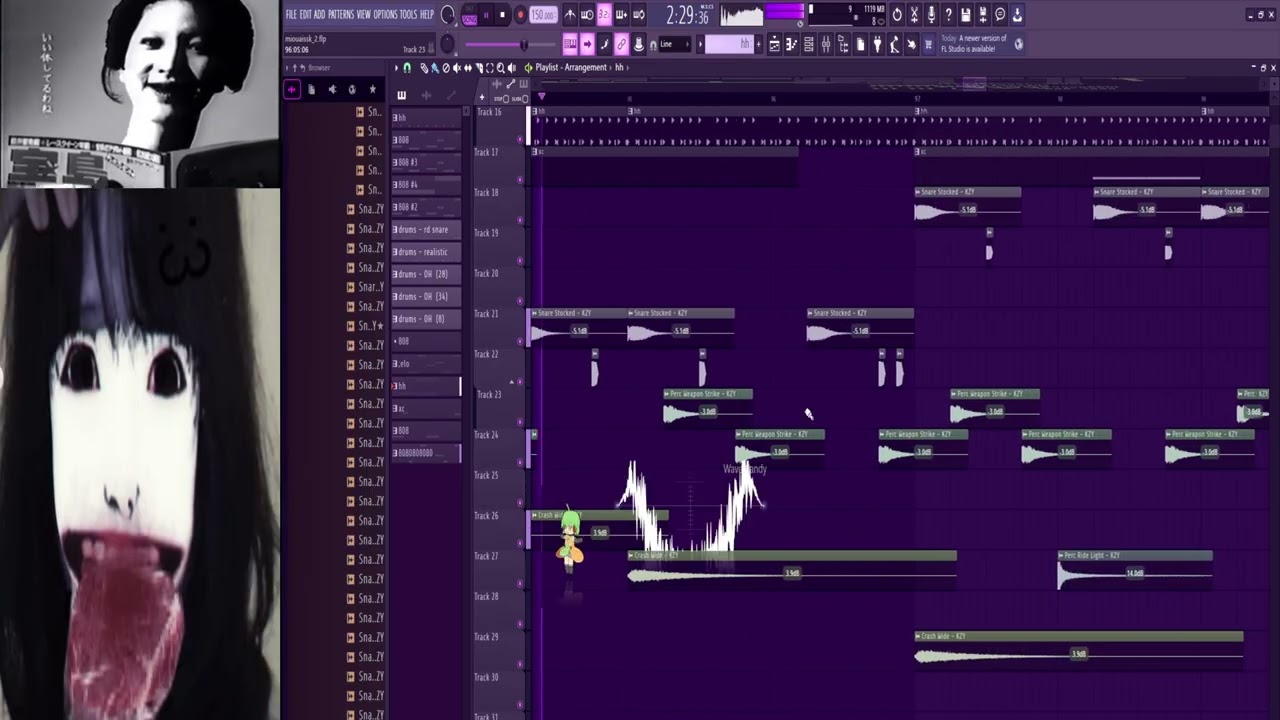Click the microphone one-click recording icon

click(931, 15)
